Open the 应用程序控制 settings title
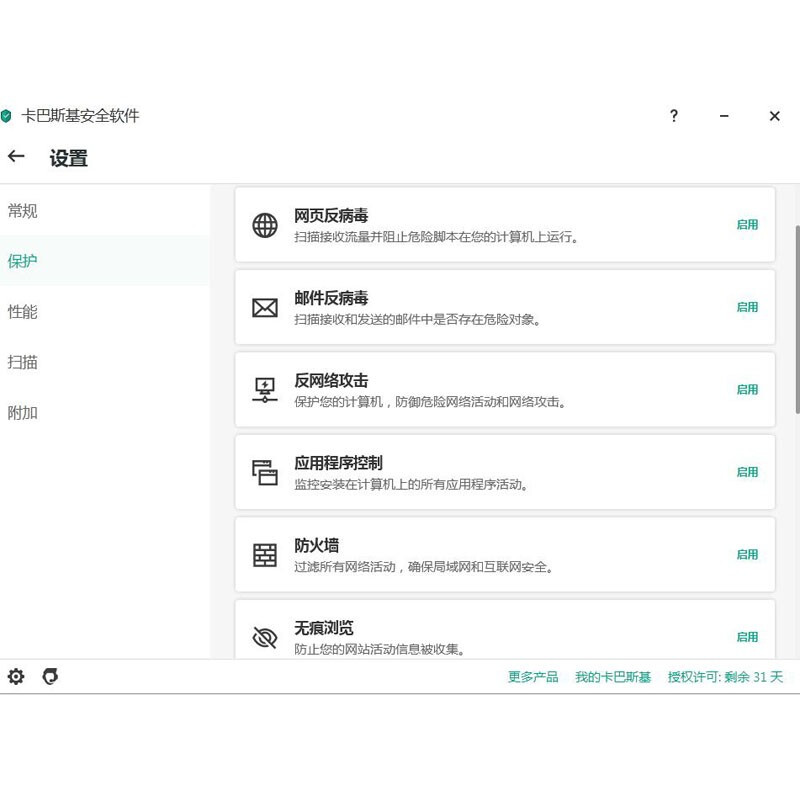This screenshot has width=800, height=800. coord(338,463)
